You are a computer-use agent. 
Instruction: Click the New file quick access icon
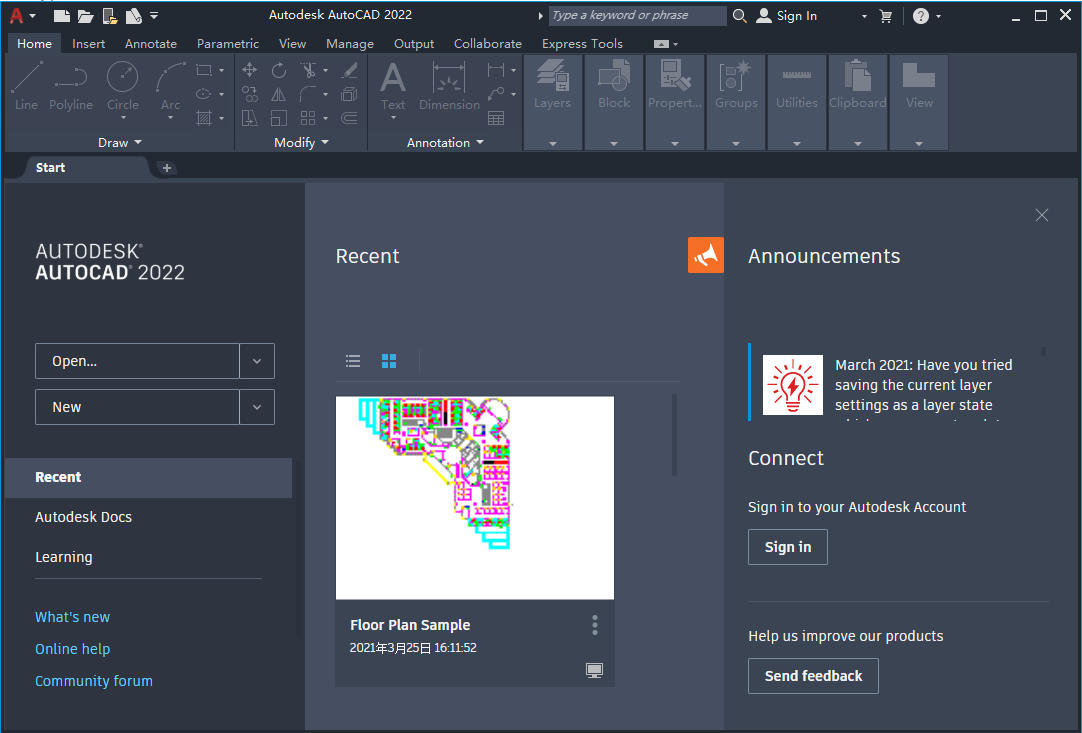pos(61,15)
